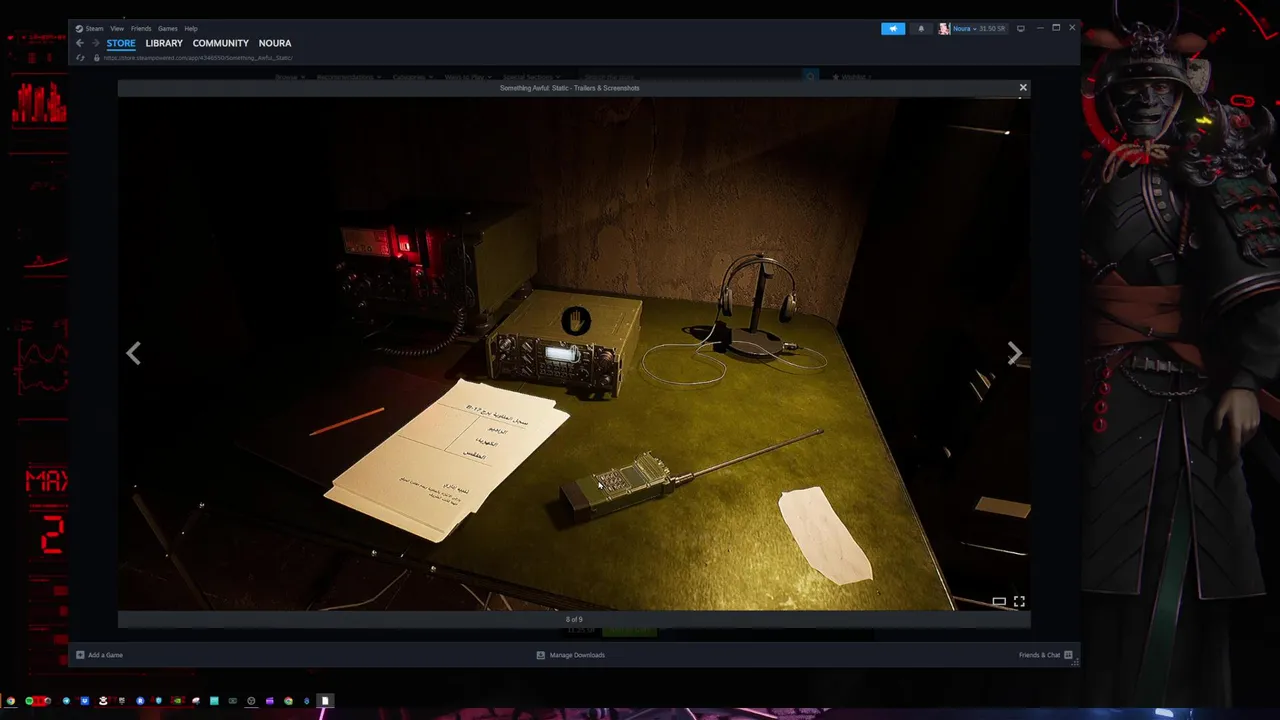The height and width of the screenshot is (720, 1280).
Task: Open Spotify from the taskbar
Action: pos(29,701)
